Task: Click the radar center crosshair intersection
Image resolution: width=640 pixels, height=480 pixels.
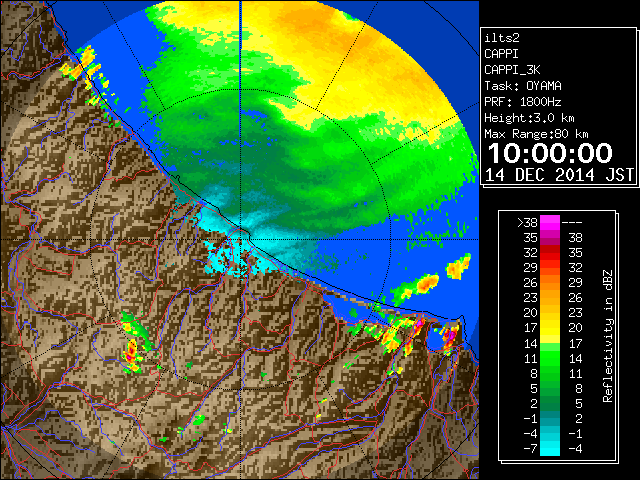Action: (241, 240)
